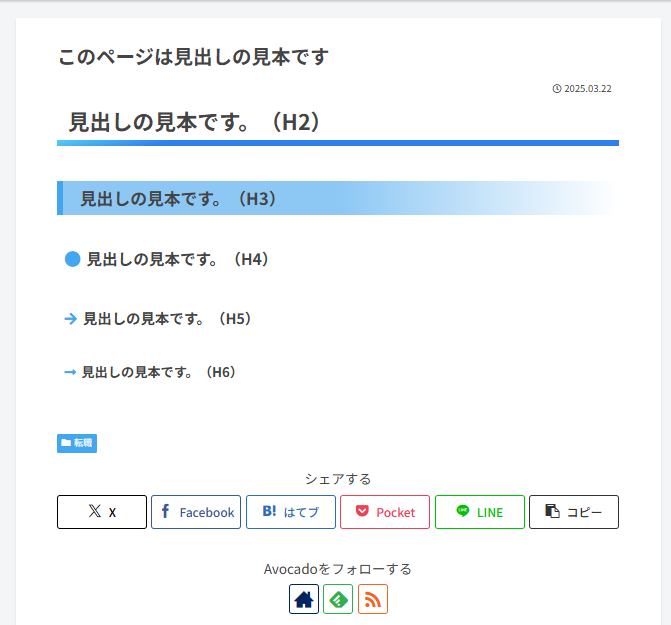Bookmark with the はてブ button
The height and width of the screenshot is (625, 671).
(x=291, y=512)
